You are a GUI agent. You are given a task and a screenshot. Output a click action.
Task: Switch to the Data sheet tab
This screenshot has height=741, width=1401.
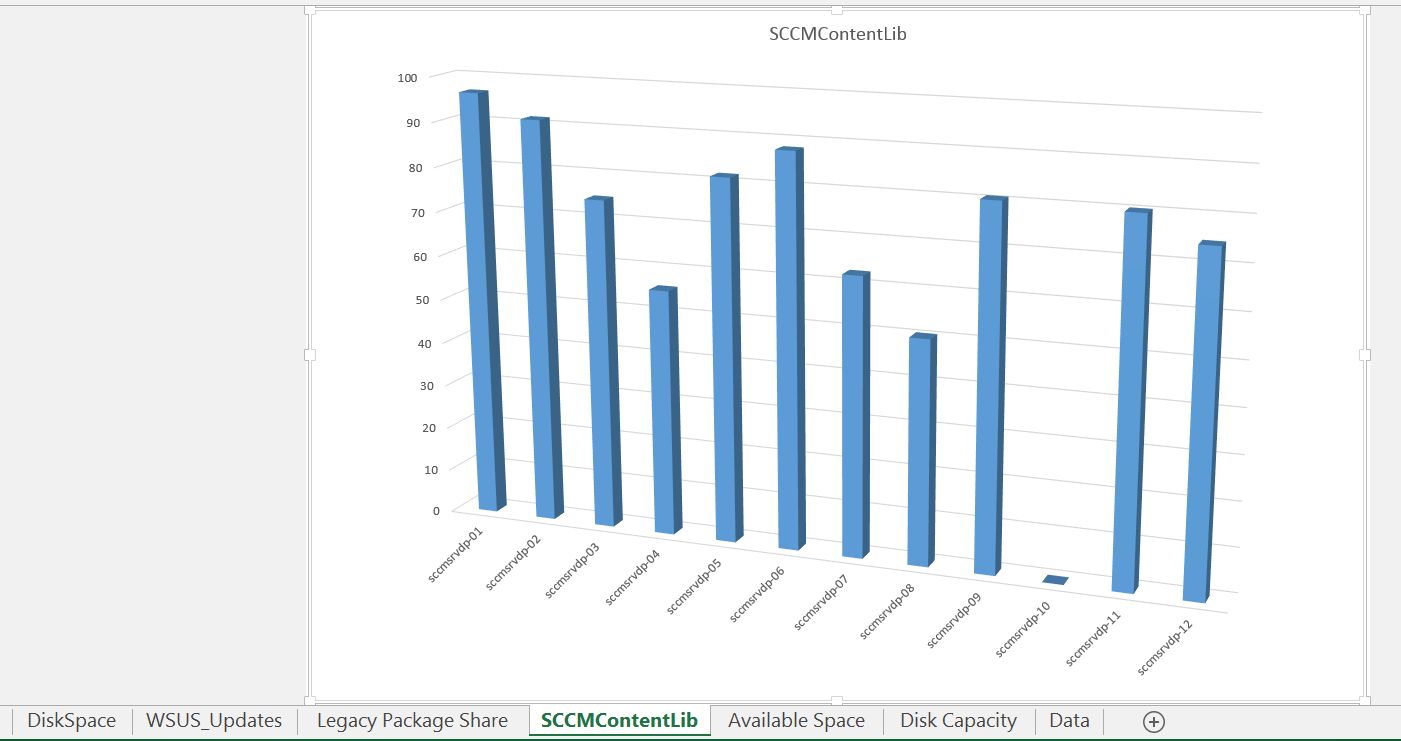1069,721
